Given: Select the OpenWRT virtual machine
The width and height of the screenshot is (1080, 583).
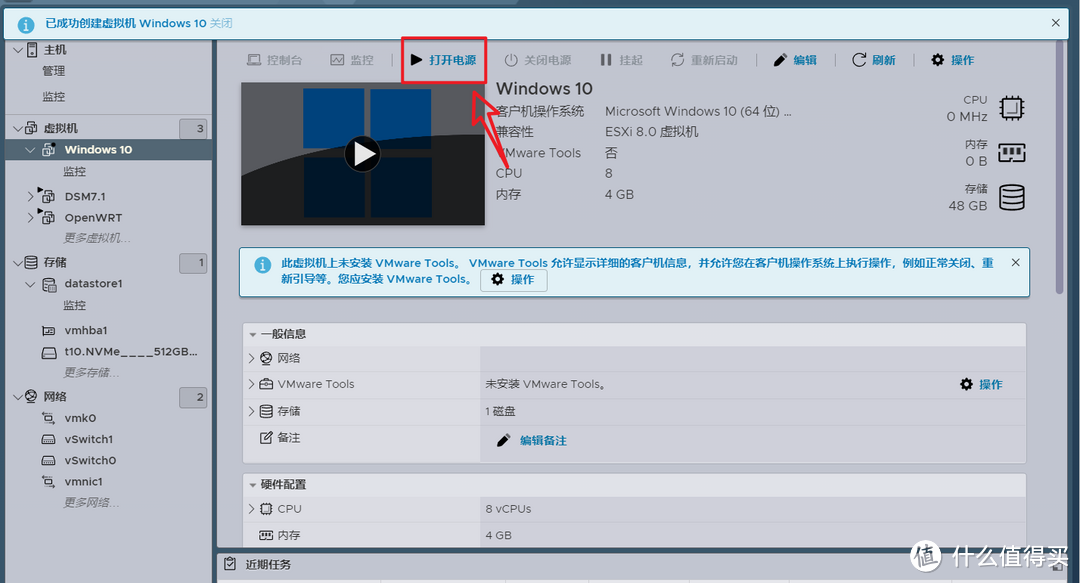Looking at the screenshot, I should (93, 218).
